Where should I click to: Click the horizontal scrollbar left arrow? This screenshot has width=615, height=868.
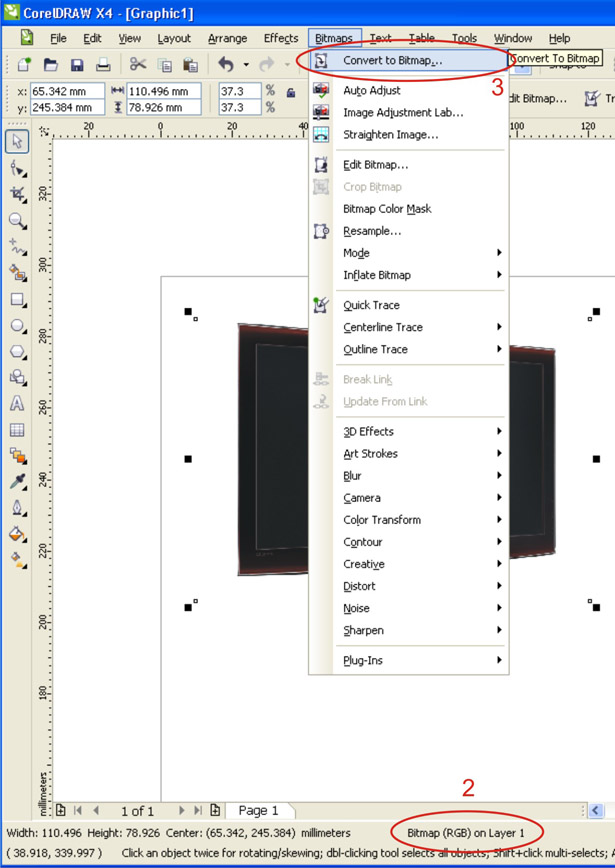click(x=596, y=810)
